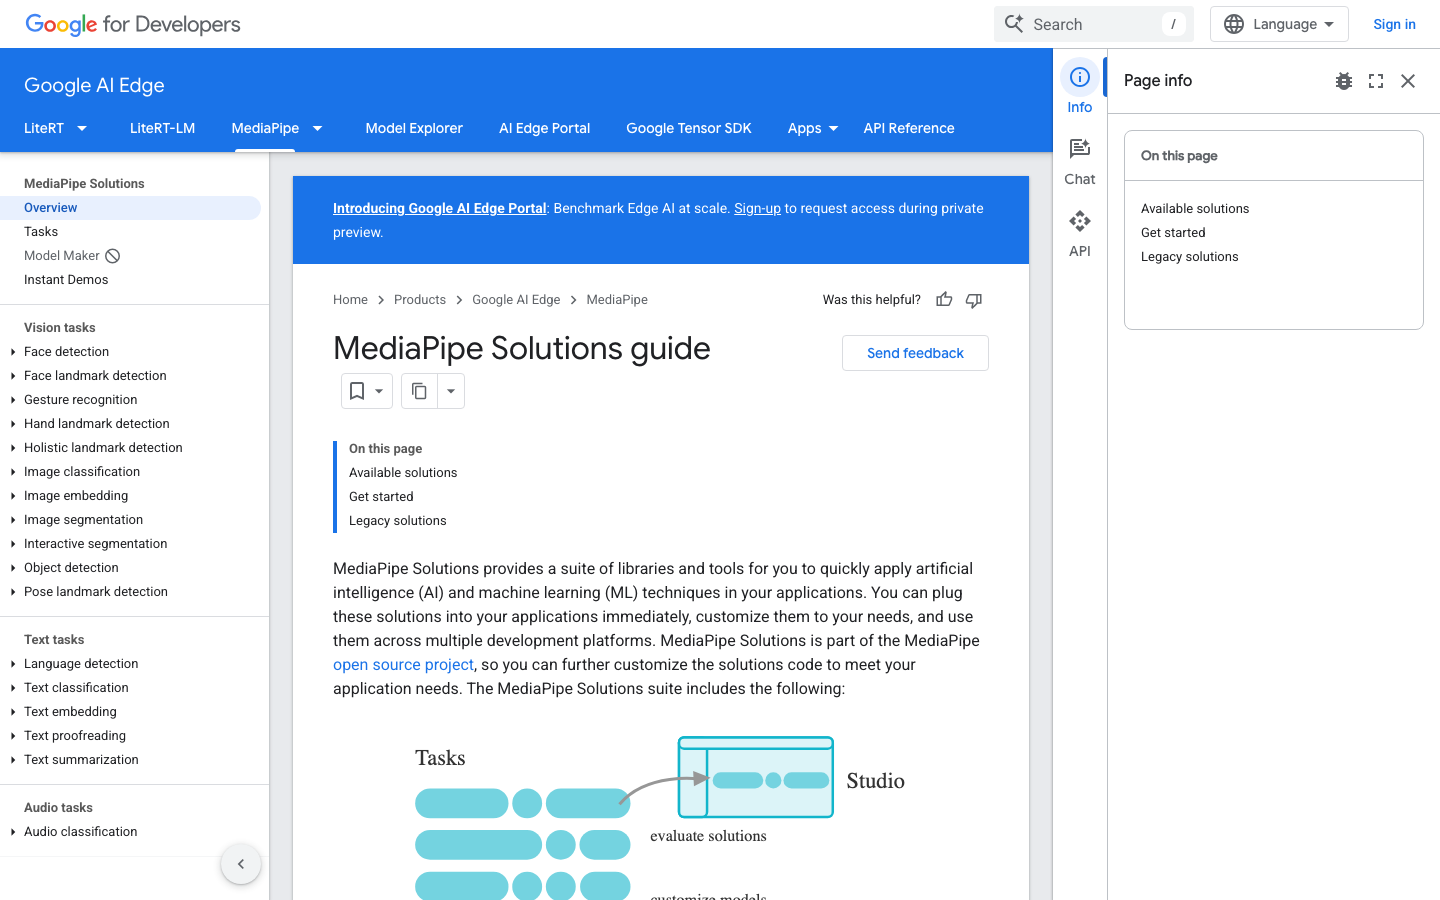Close the Page info panel
Screen dimensions: 1440x900
1408,81
